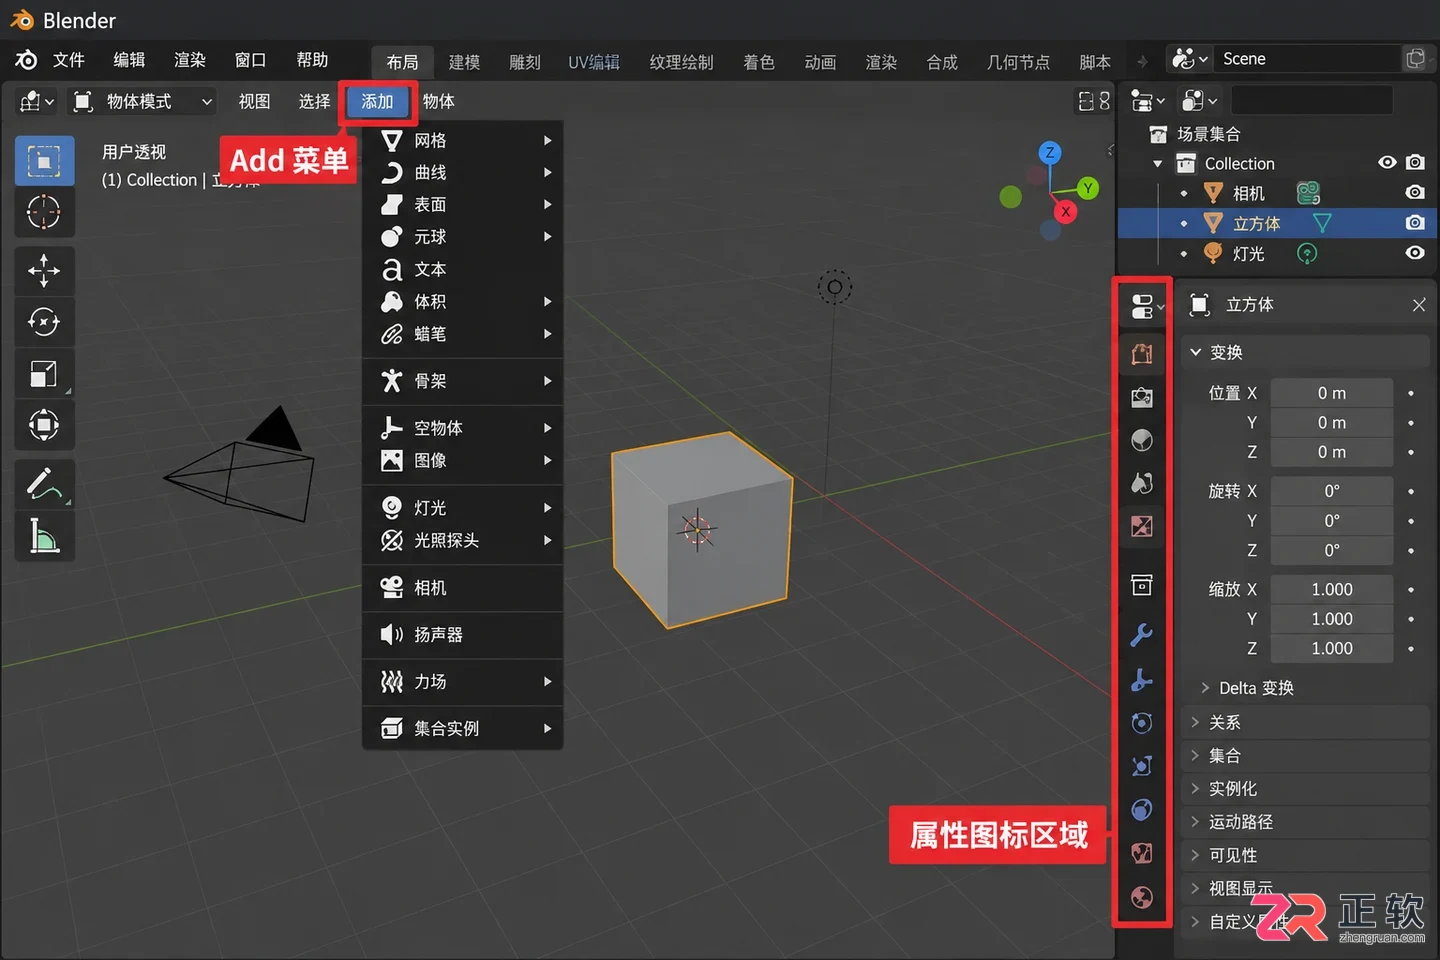Switch to the 建模 workspace tab
This screenshot has width=1440, height=960.
[464, 62]
